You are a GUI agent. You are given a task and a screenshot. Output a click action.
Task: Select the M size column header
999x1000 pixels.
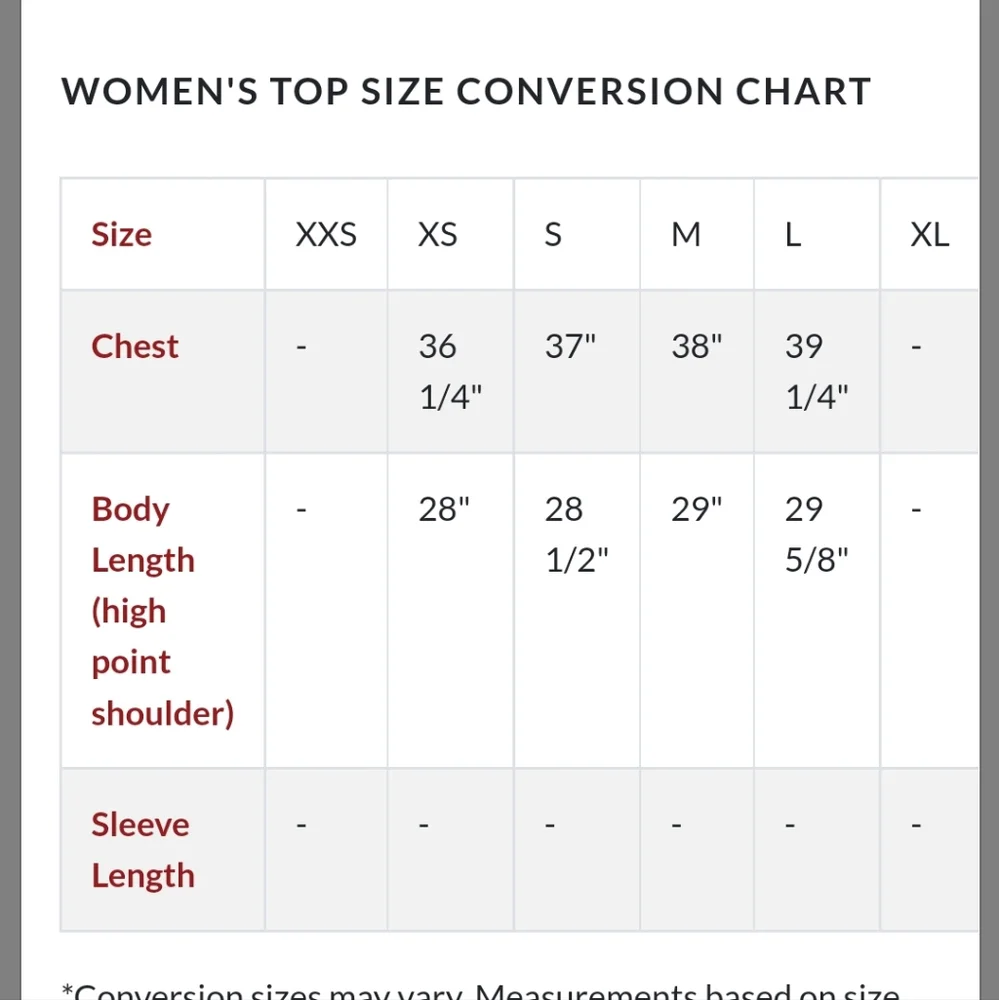click(686, 235)
